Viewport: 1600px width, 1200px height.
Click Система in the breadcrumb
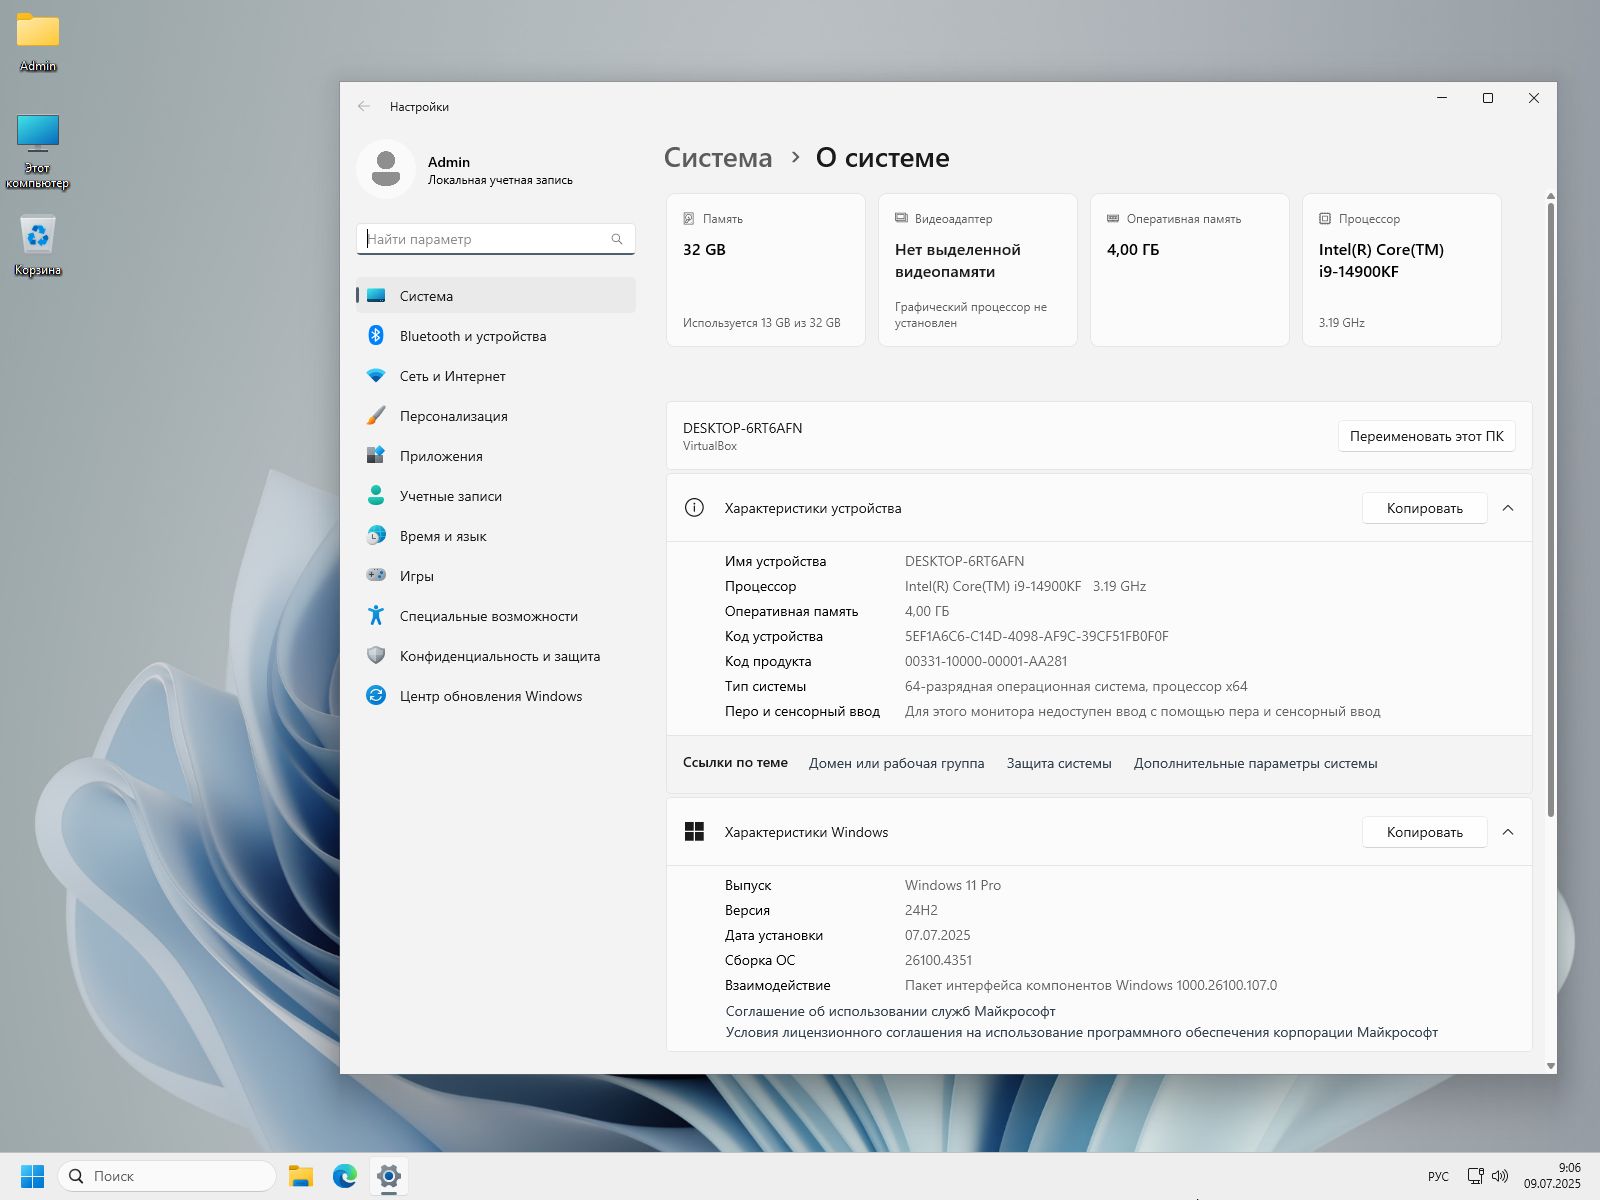pyautogui.click(x=718, y=158)
